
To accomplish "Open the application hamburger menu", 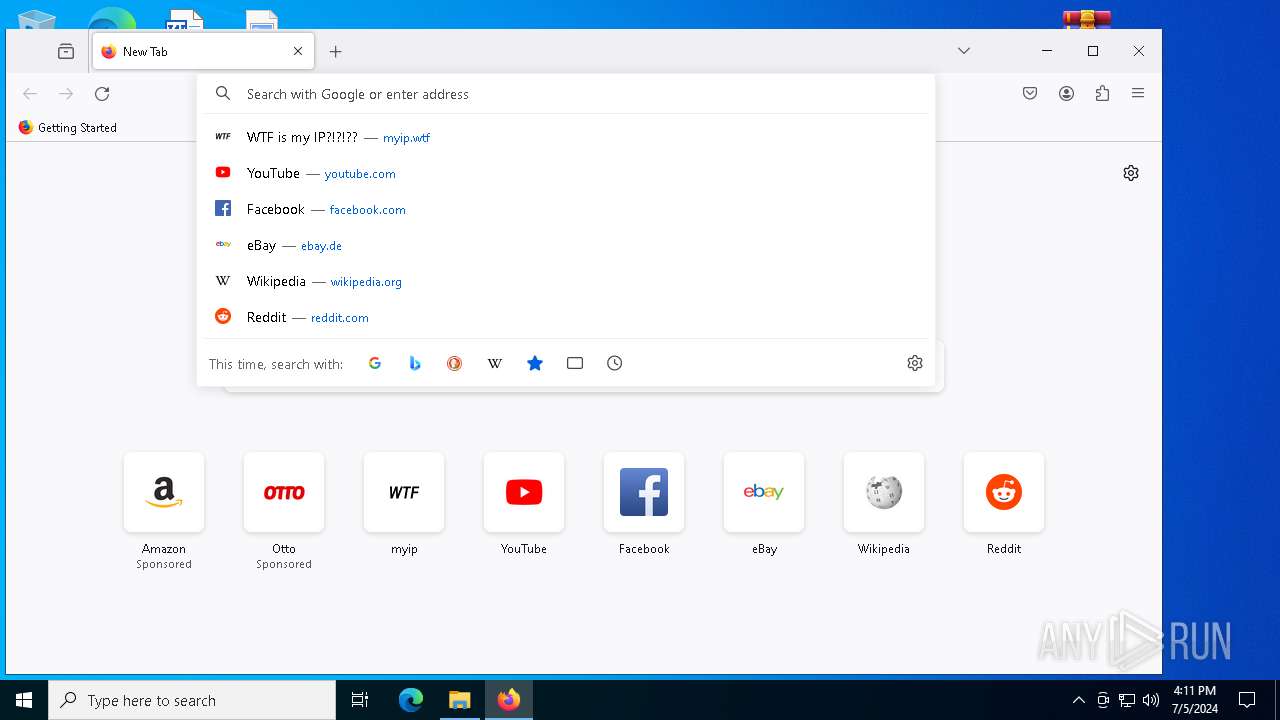I will [1138, 93].
